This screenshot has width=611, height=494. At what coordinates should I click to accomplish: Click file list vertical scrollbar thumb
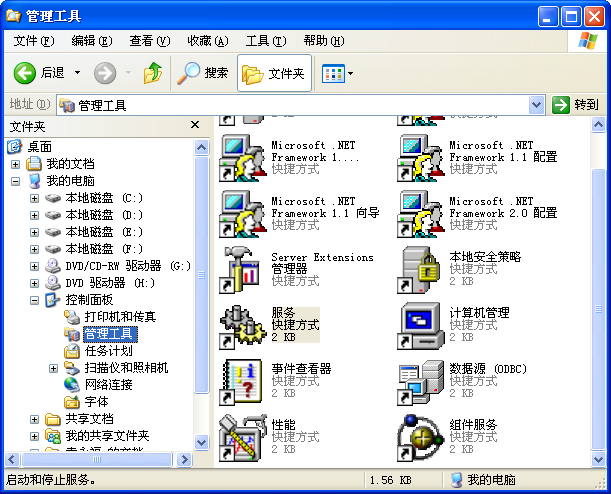pyautogui.click(x=599, y=309)
